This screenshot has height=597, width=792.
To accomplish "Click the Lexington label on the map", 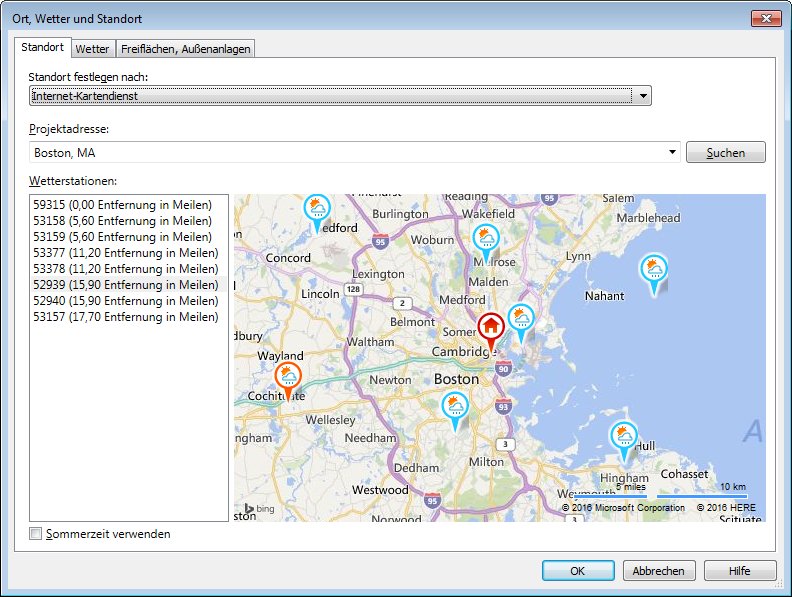I will (378, 274).
